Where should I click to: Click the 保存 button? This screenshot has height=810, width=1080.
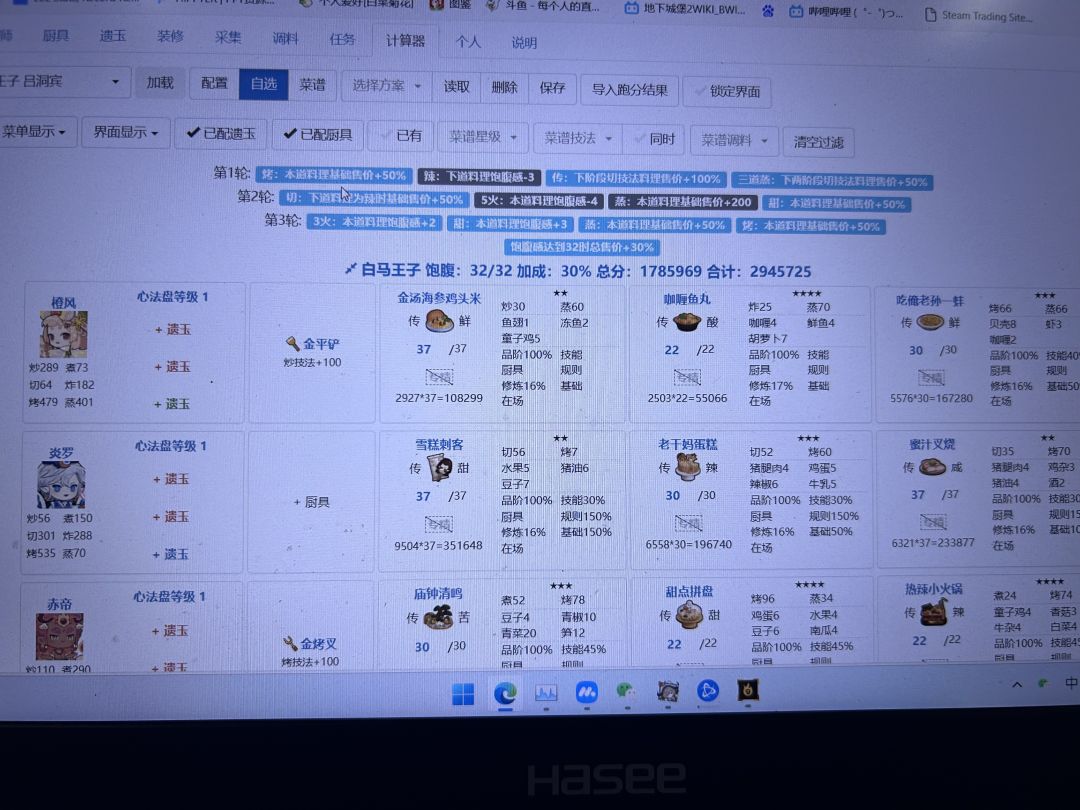click(552, 88)
